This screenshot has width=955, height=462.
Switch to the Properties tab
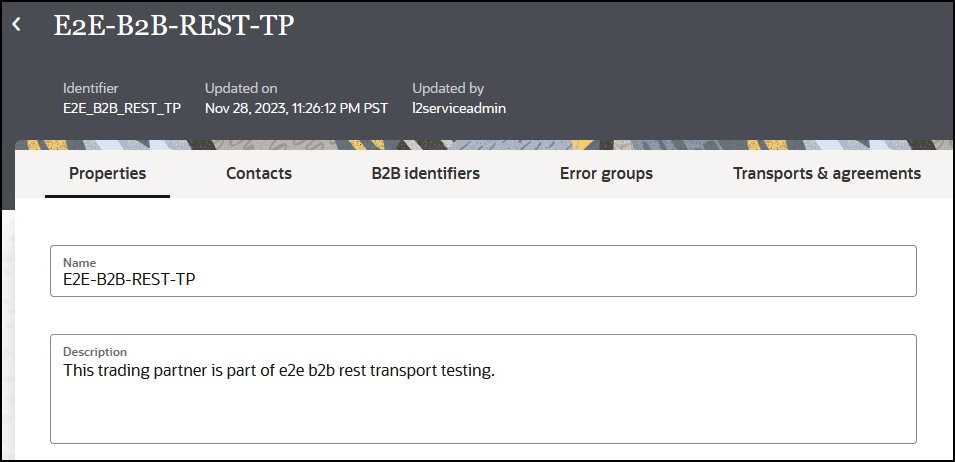coord(107,173)
